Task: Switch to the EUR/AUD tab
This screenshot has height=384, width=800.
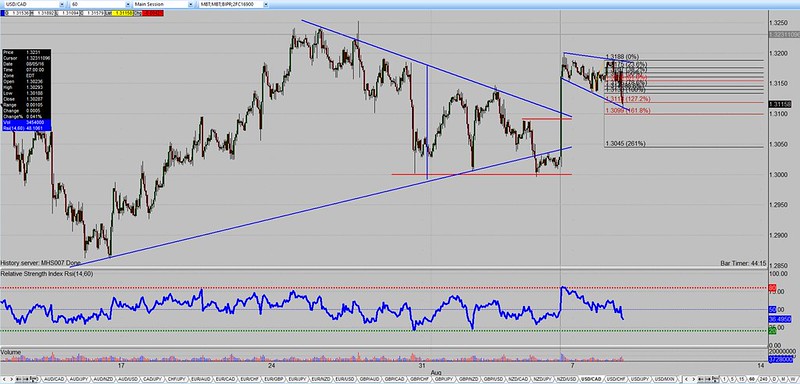Action: coord(201,379)
